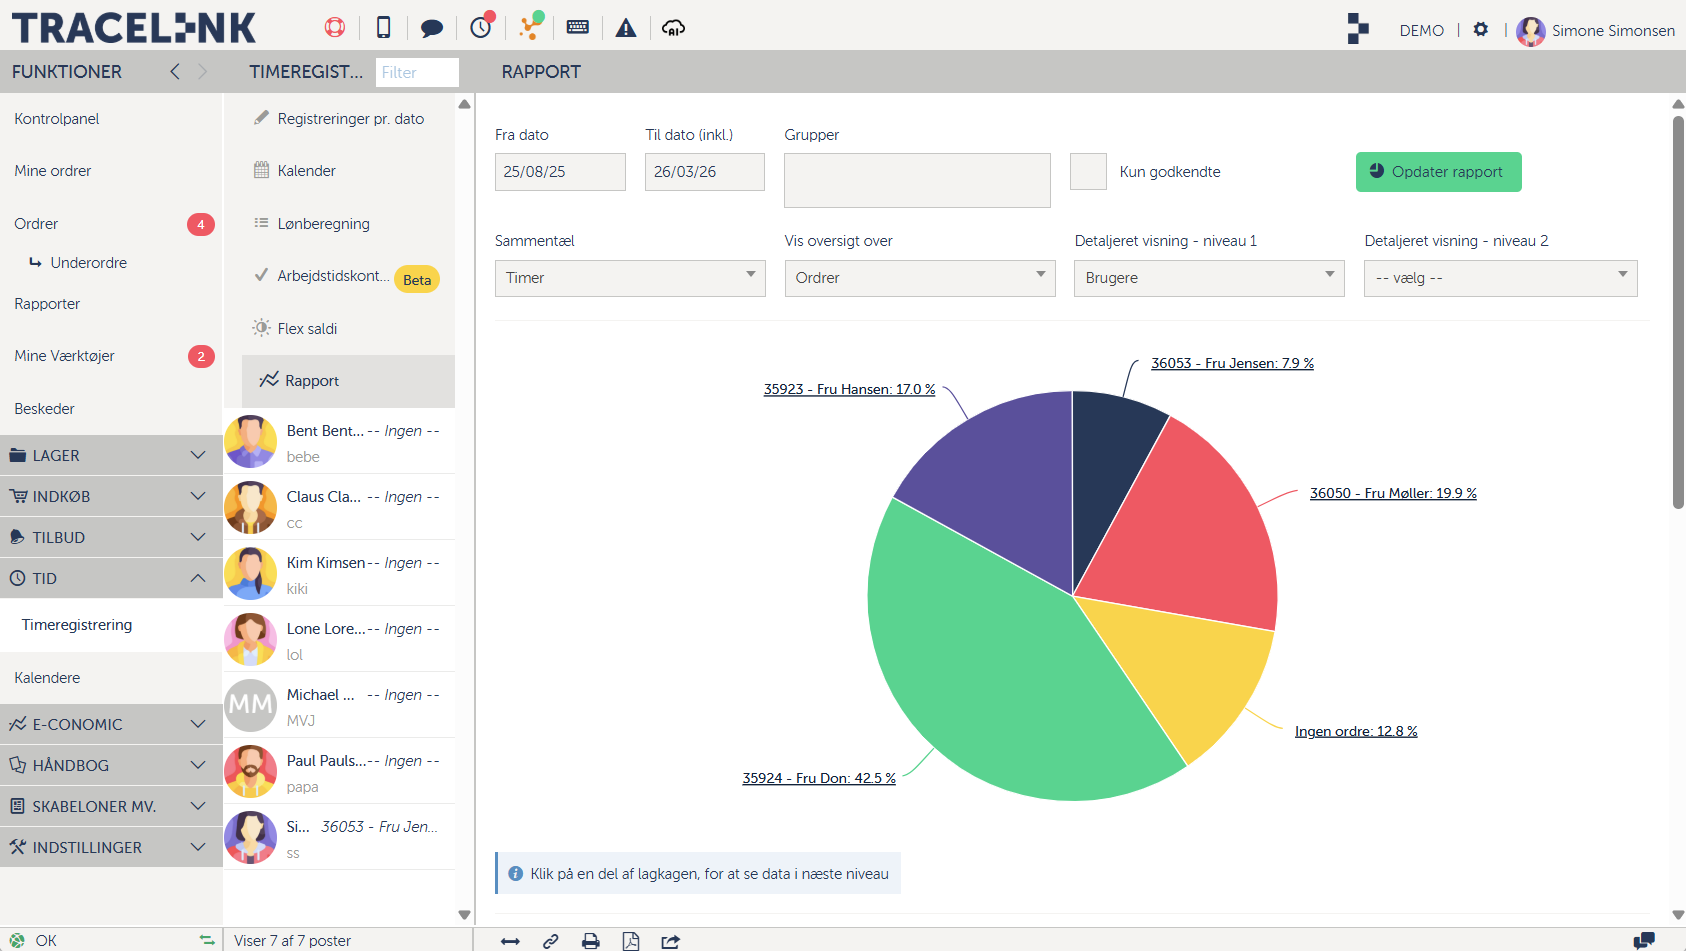The image size is (1686, 951).
Task: Open the mobile phone icon in top toolbar
Action: click(x=383, y=28)
